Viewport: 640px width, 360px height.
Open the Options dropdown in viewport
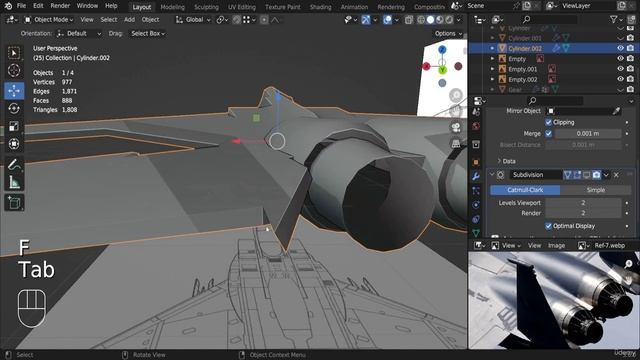point(448,33)
